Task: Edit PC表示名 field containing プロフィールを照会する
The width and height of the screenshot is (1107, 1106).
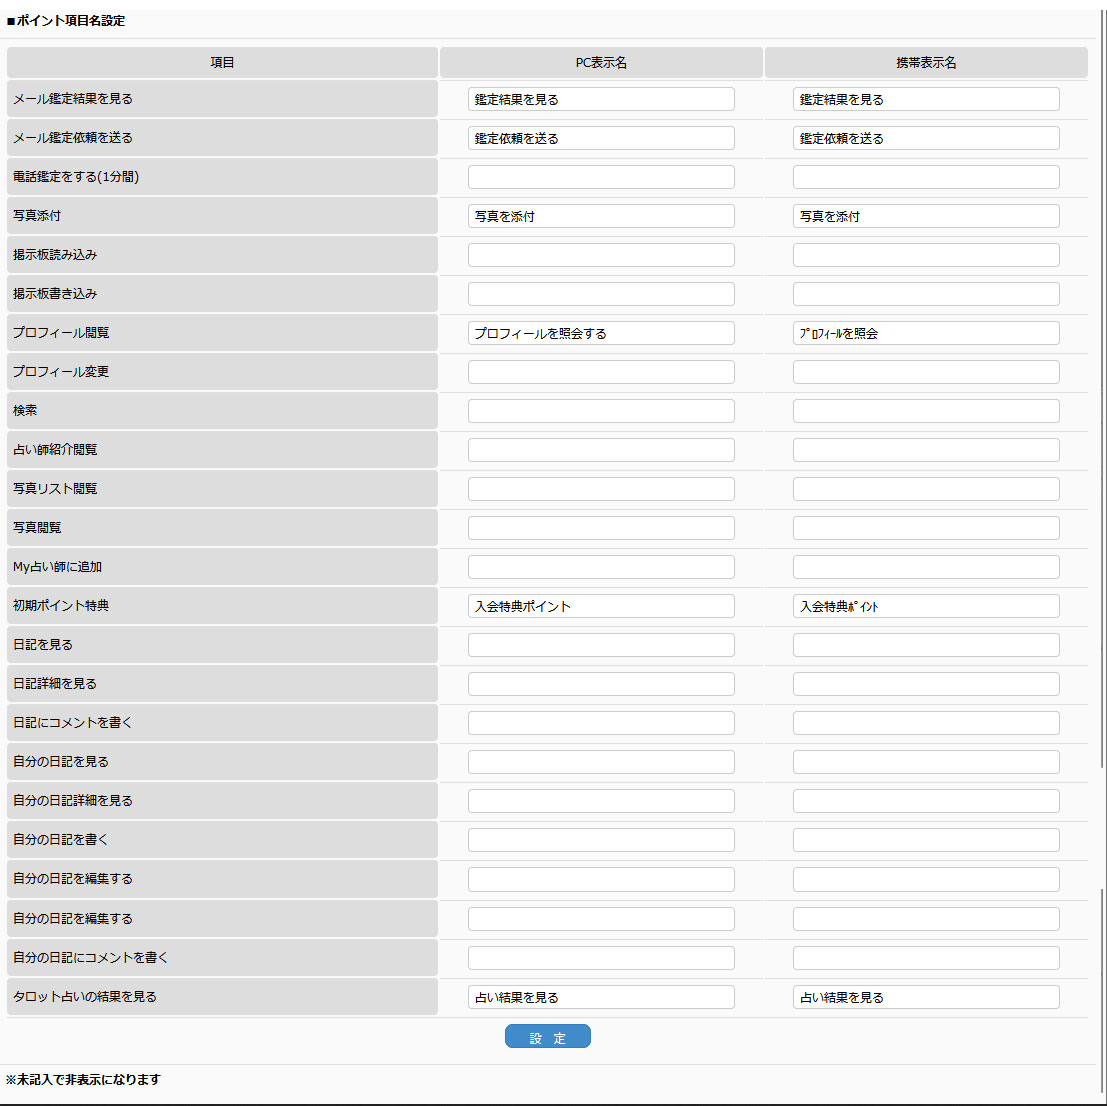Action: pos(601,333)
